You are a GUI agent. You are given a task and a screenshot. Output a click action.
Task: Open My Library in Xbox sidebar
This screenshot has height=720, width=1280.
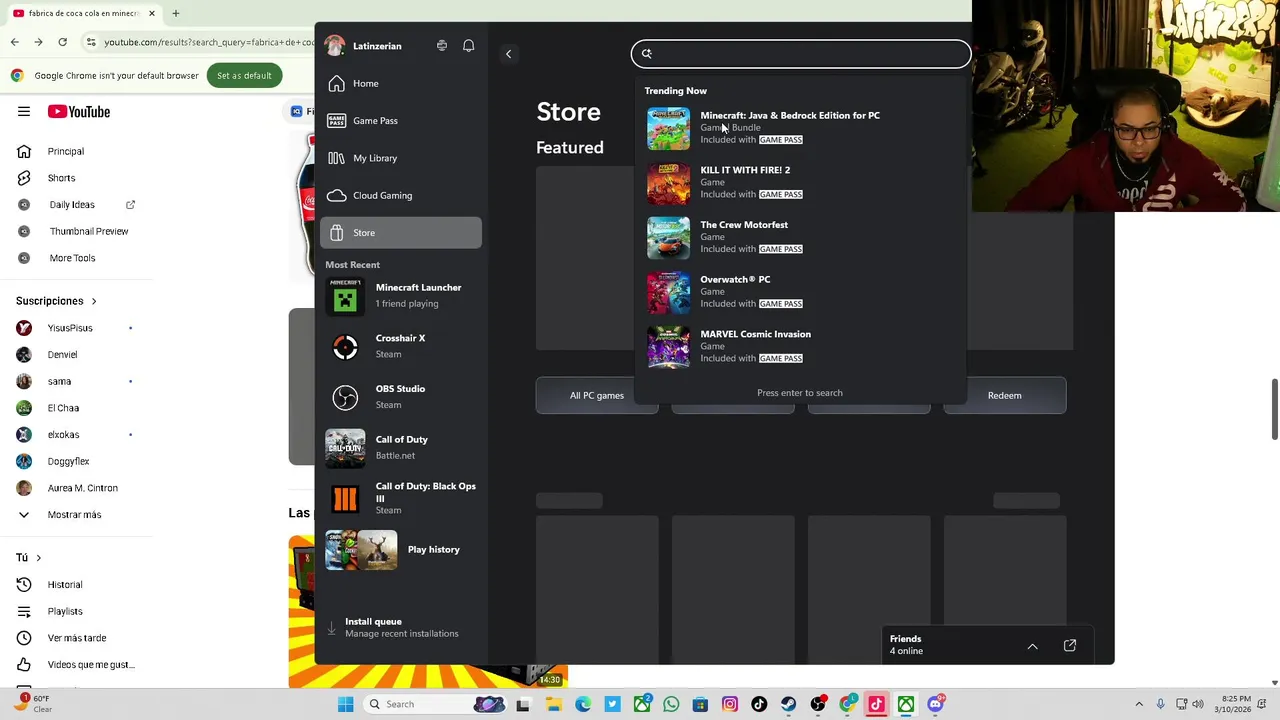coord(400,158)
